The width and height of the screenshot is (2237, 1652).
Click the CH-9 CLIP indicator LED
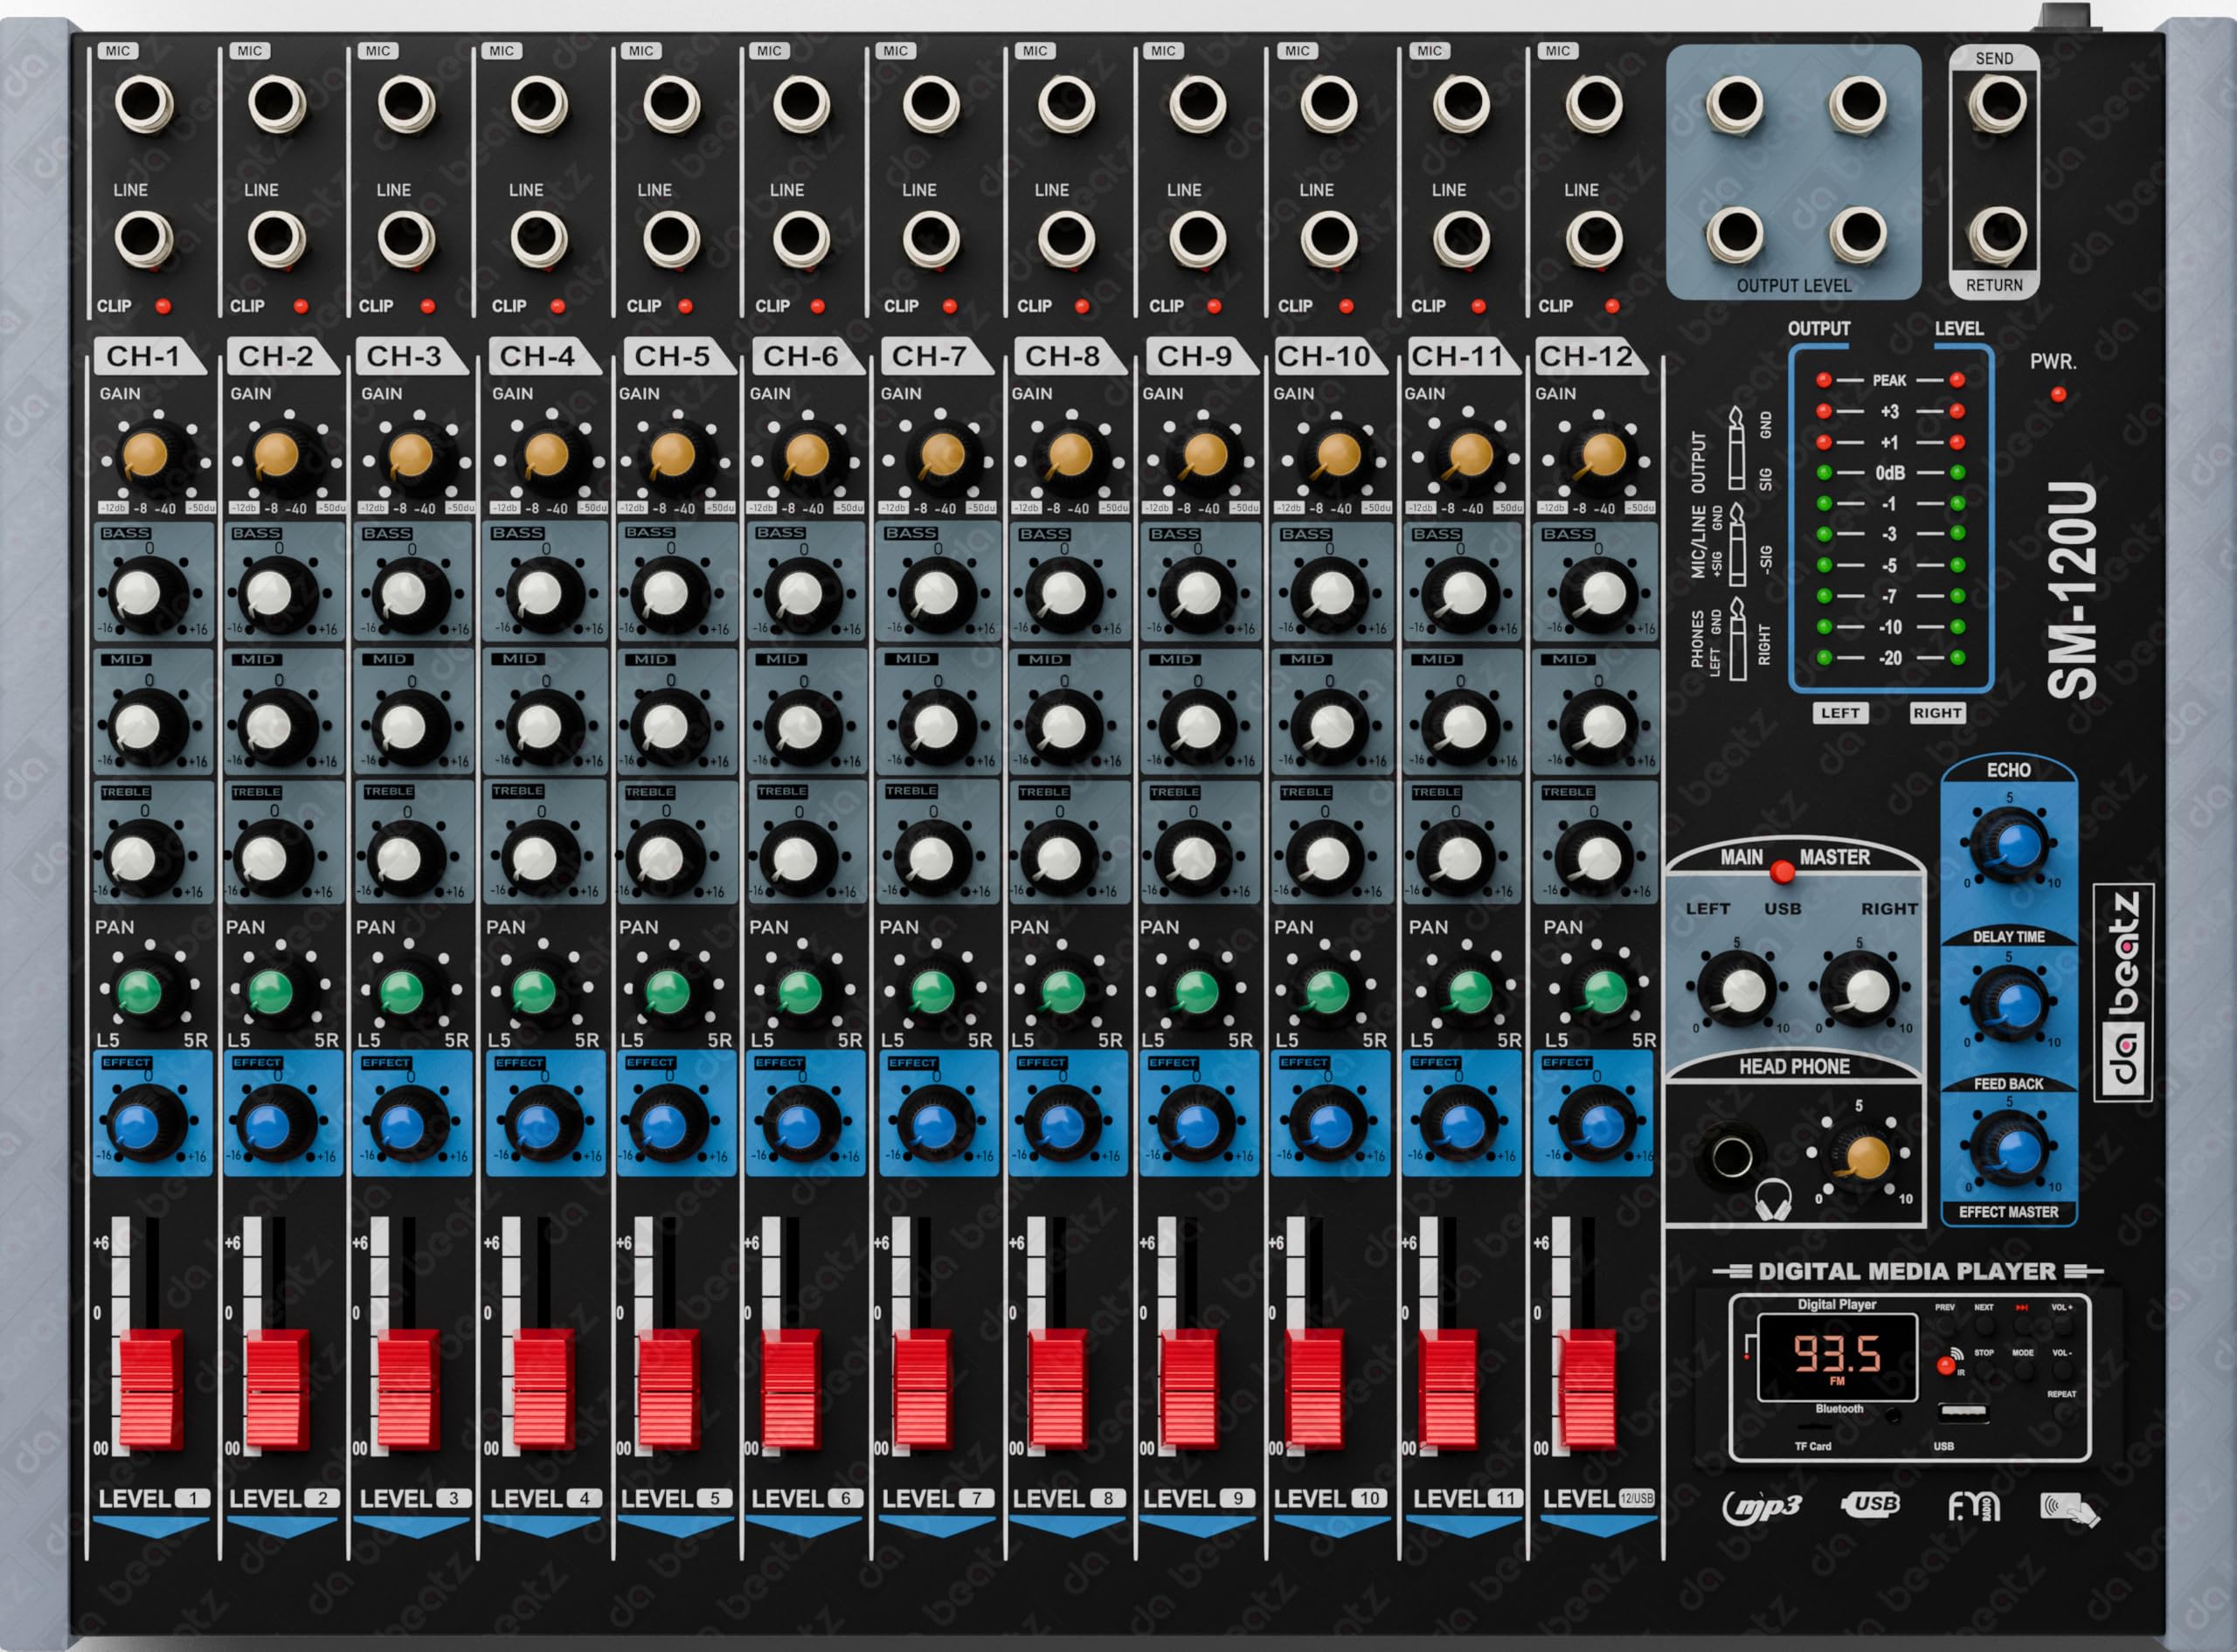(x=1214, y=306)
